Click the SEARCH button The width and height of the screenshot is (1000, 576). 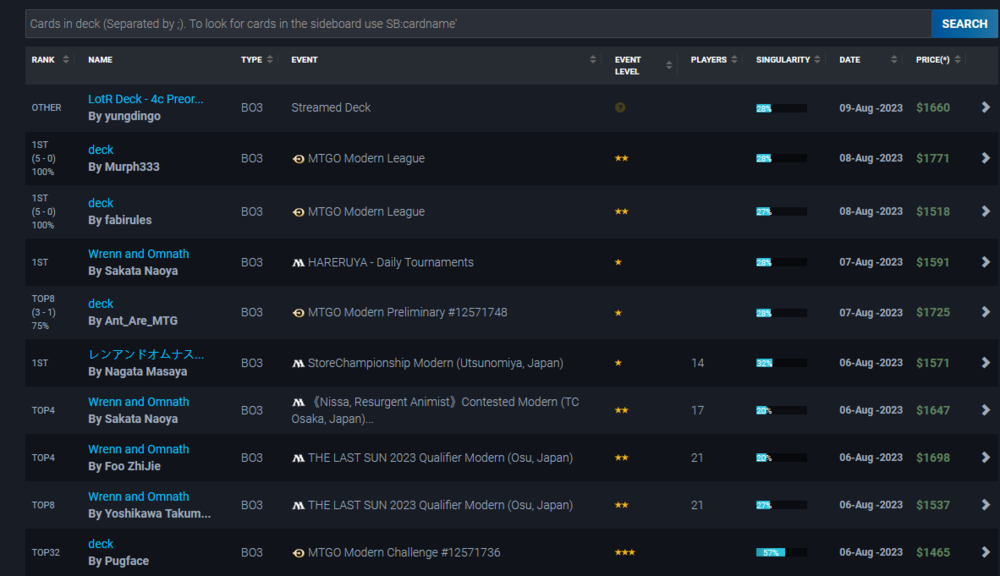(964, 24)
